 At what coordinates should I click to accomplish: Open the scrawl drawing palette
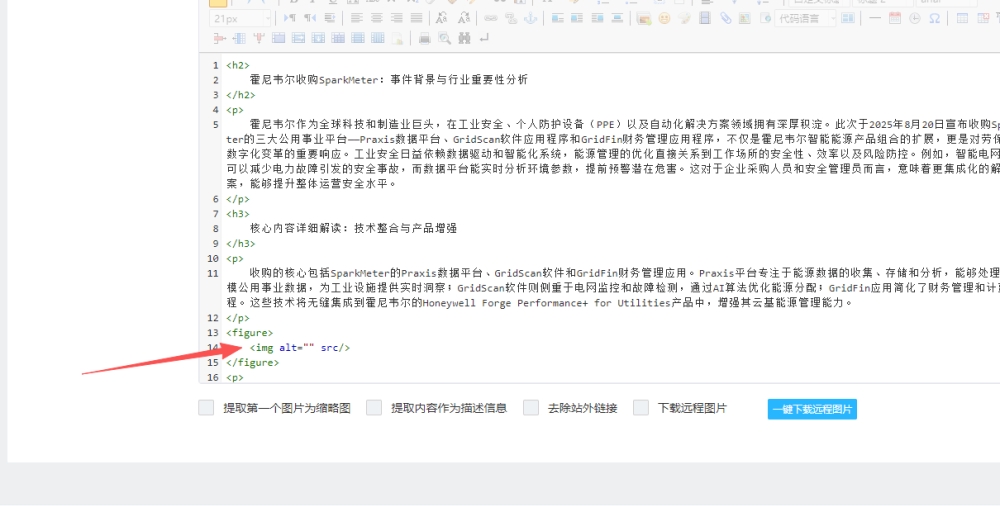[684, 18]
